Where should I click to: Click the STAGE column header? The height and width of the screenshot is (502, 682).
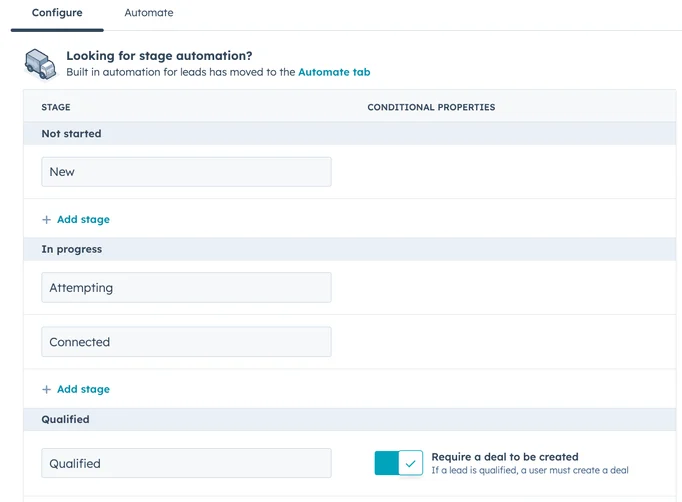tap(56, 107)
